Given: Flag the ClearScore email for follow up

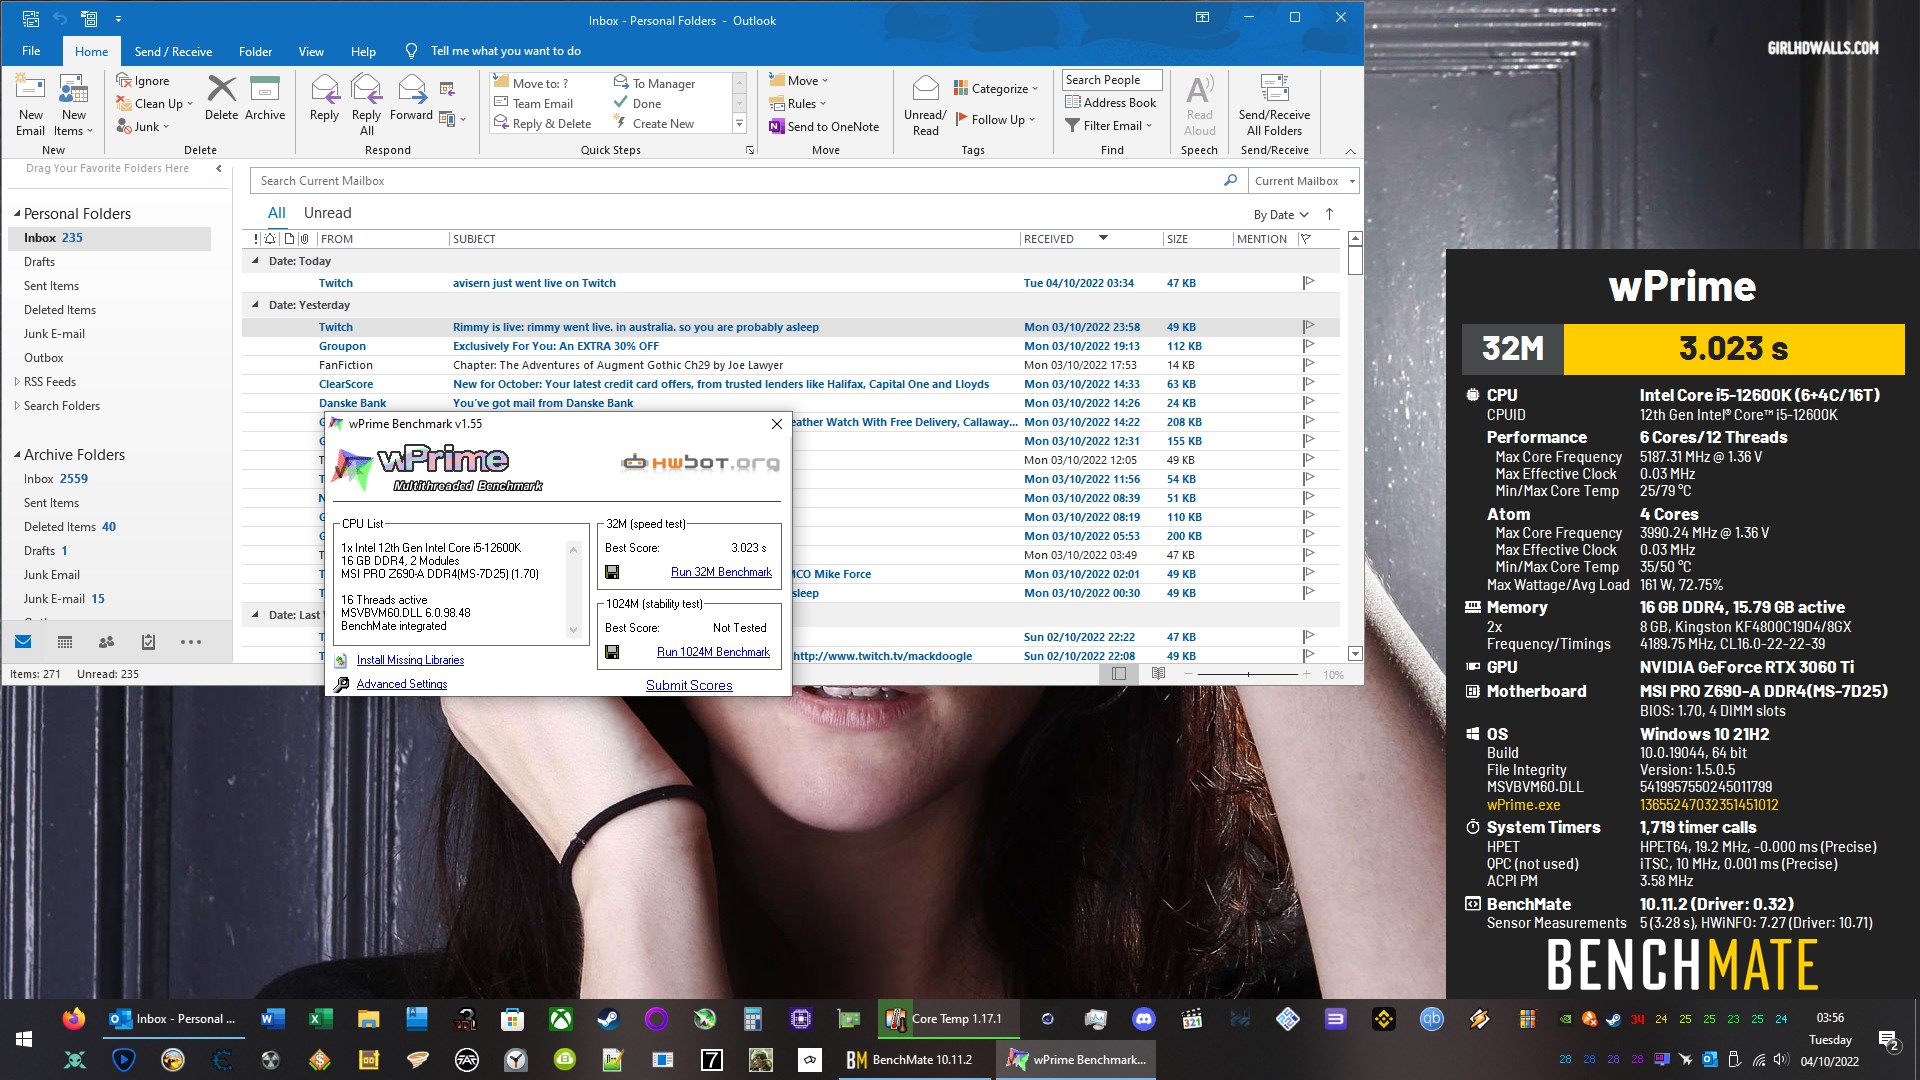Looking at the screenshot, I should 1308,384.
